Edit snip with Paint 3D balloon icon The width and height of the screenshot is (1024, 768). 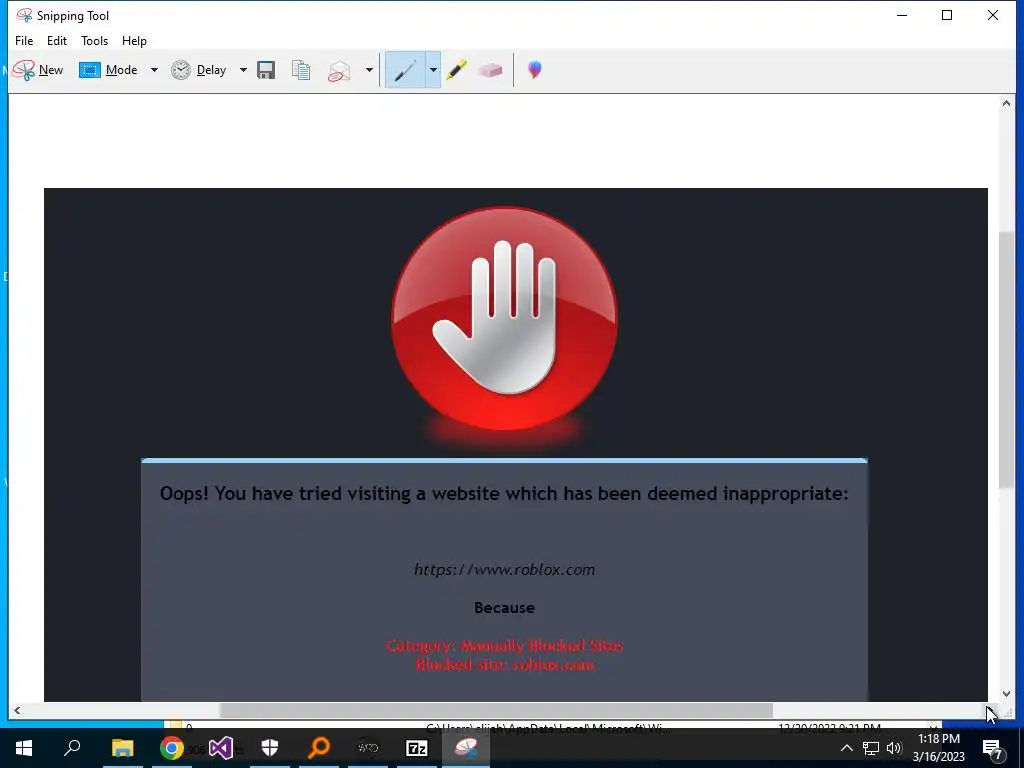535,70
